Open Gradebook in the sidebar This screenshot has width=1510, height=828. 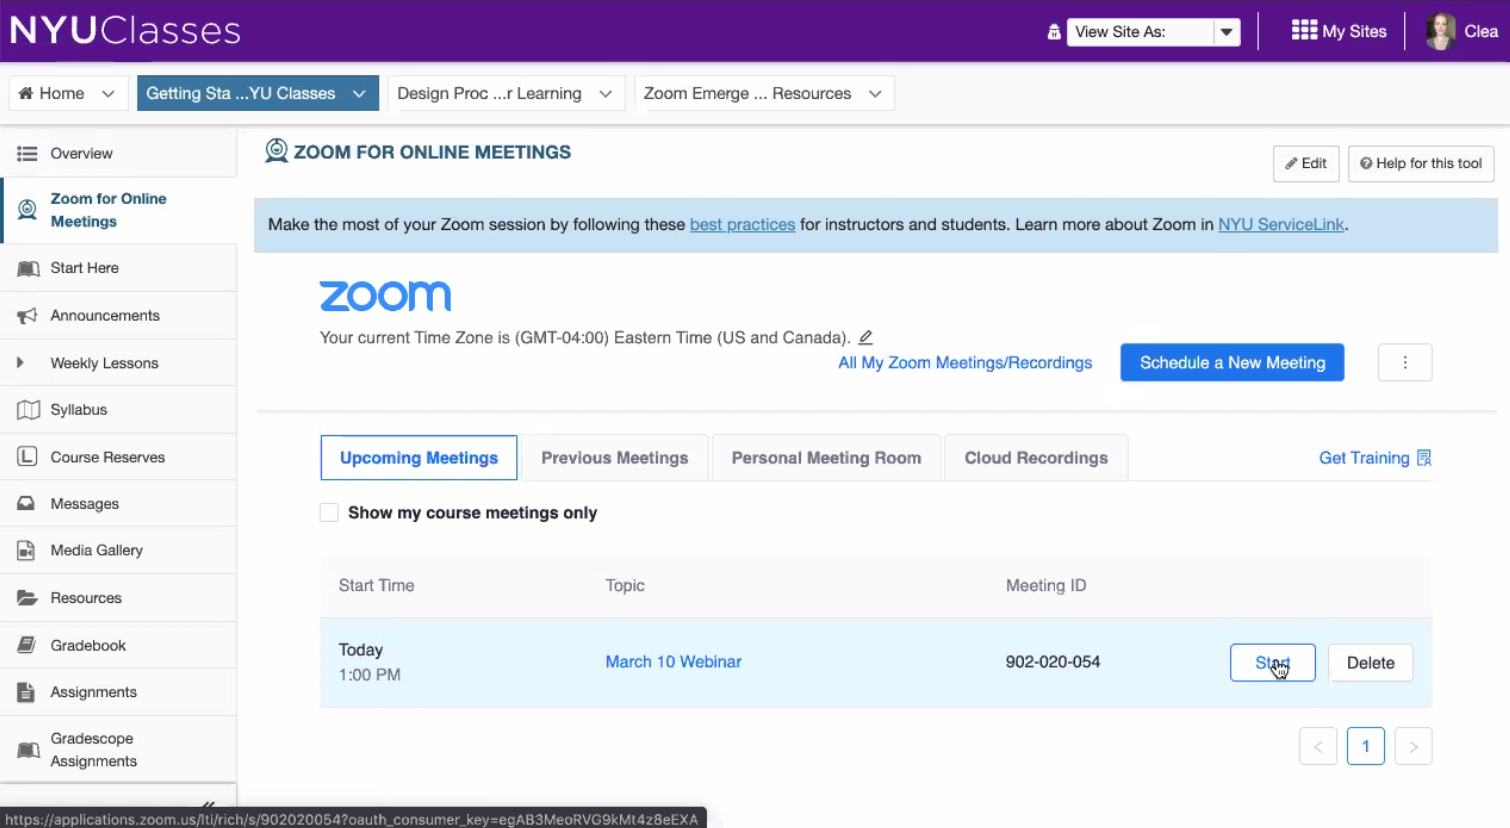click(88, 645)
